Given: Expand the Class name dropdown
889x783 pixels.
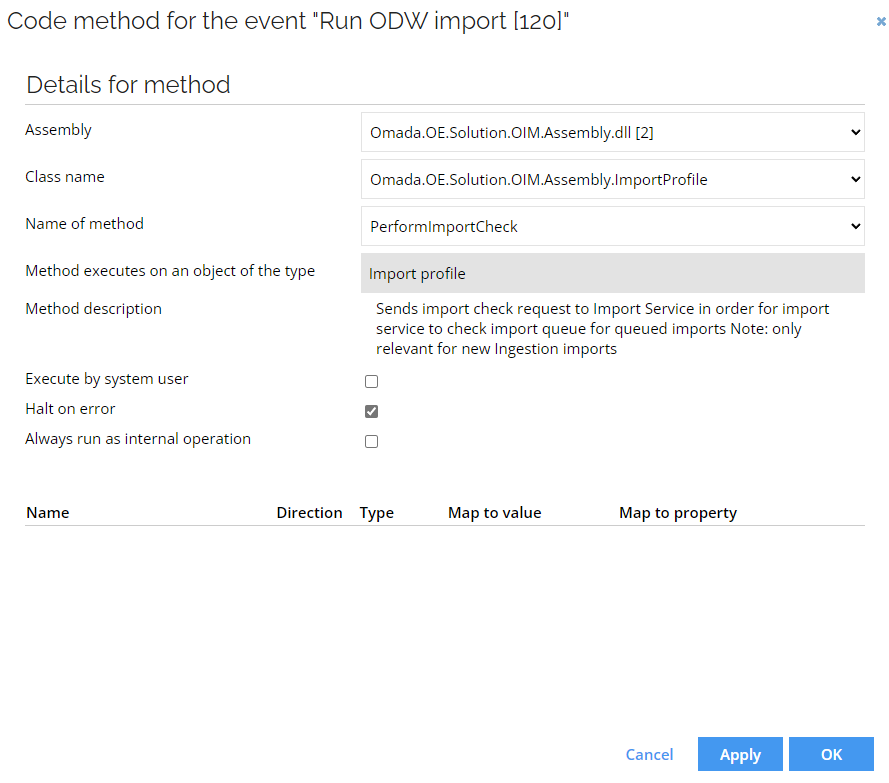Looking at the screenshot, I should pyautogui.click(x=612, y=179).
